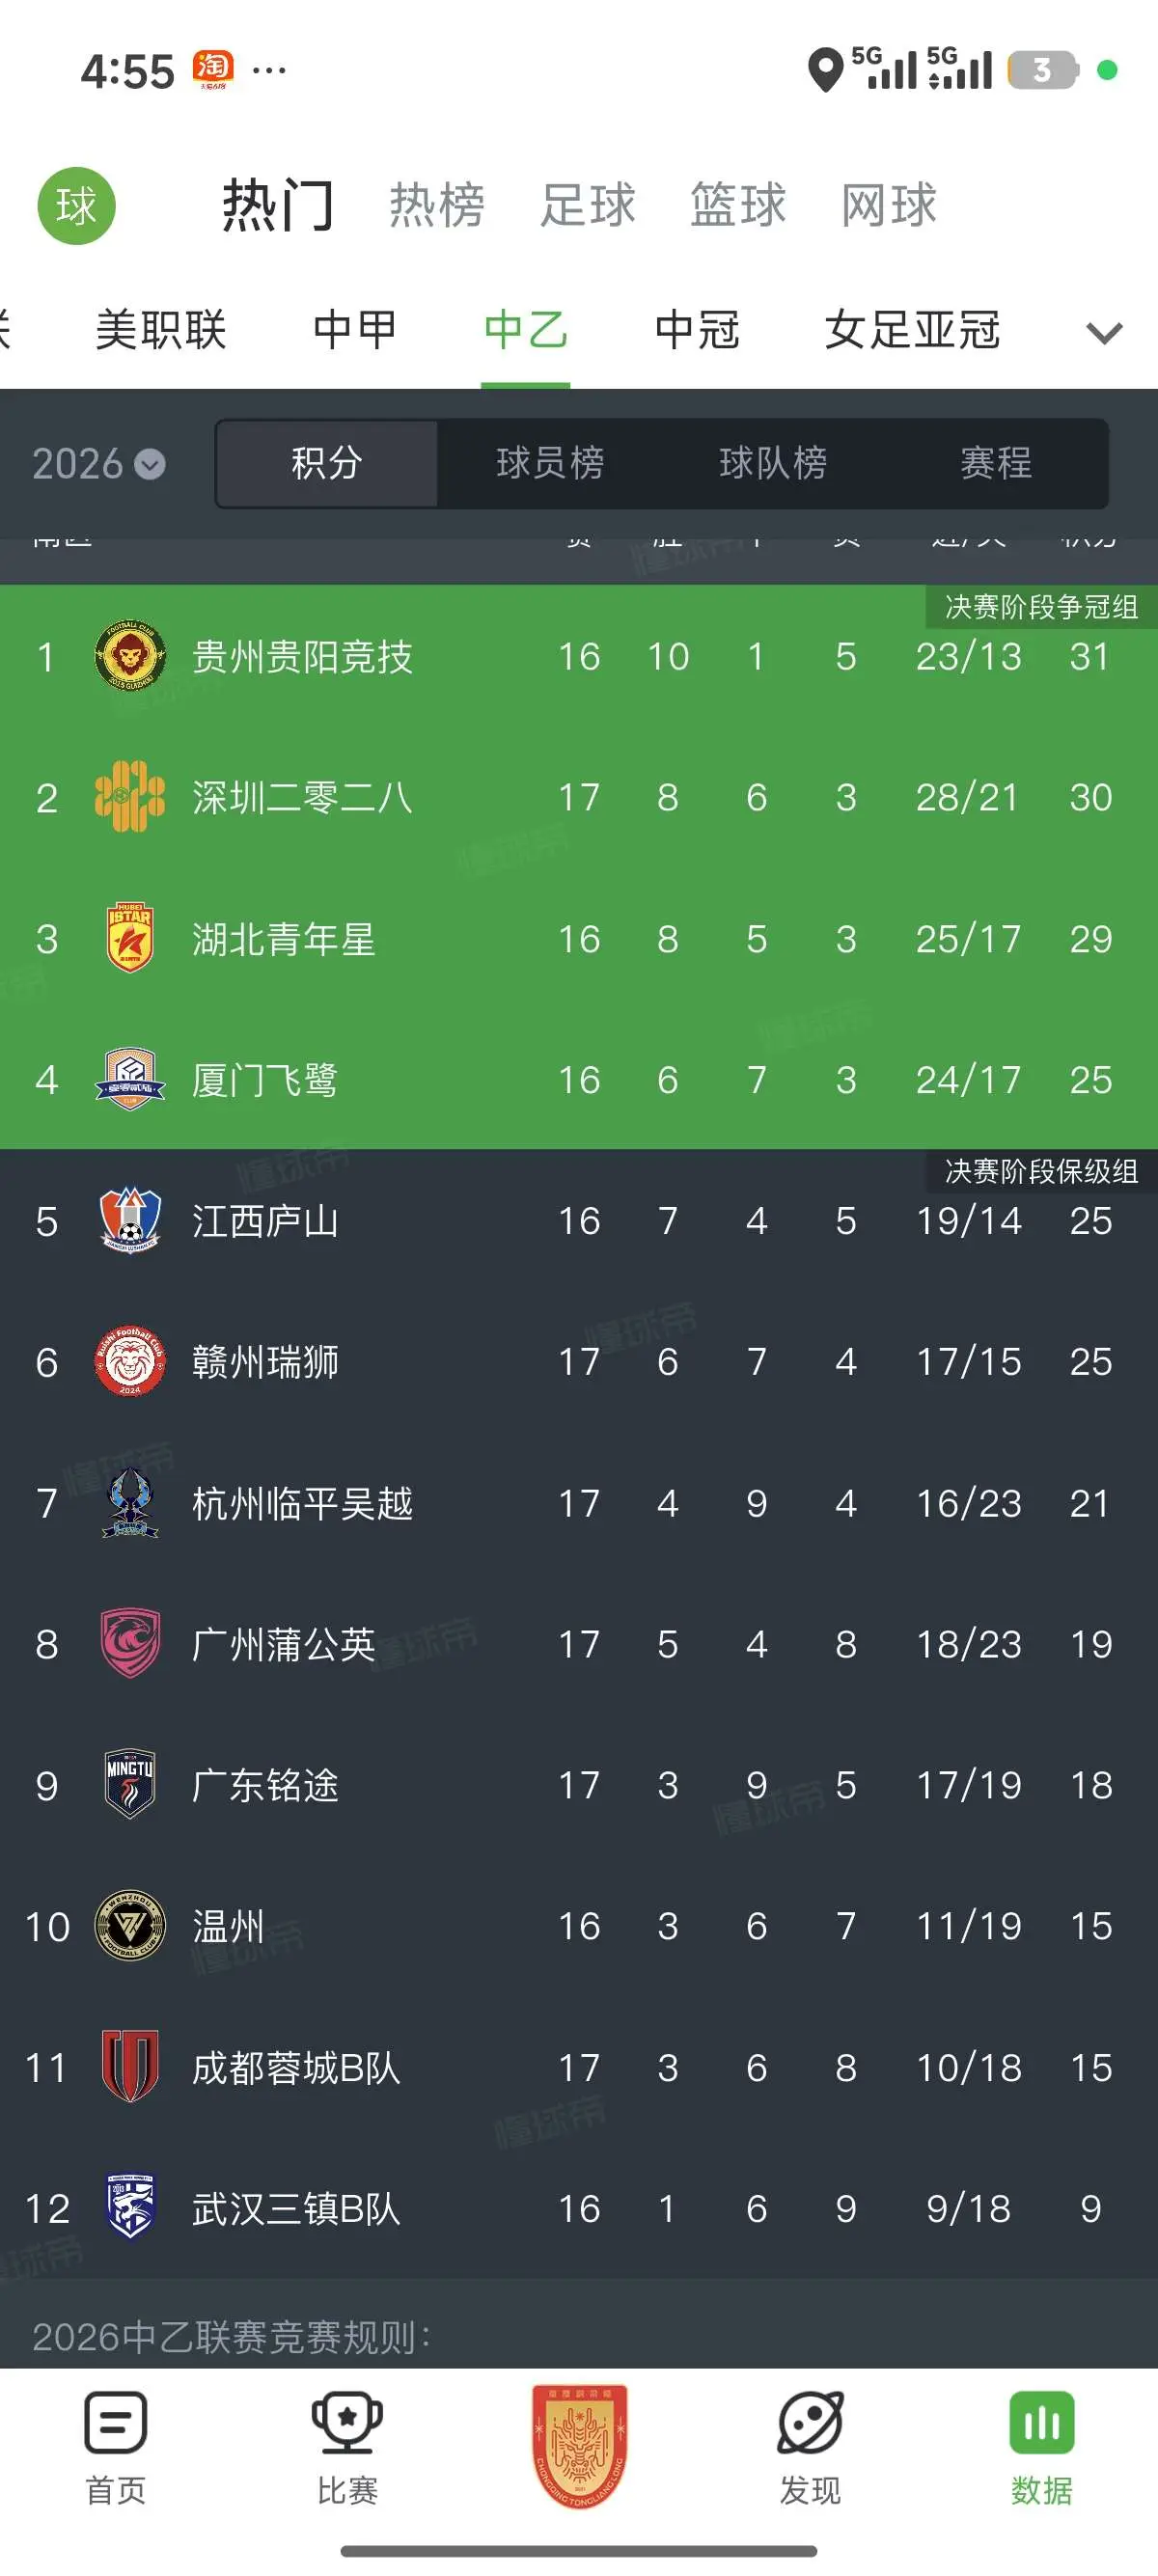
Task: Open the 2026 season dropdown
Action: 98,464
